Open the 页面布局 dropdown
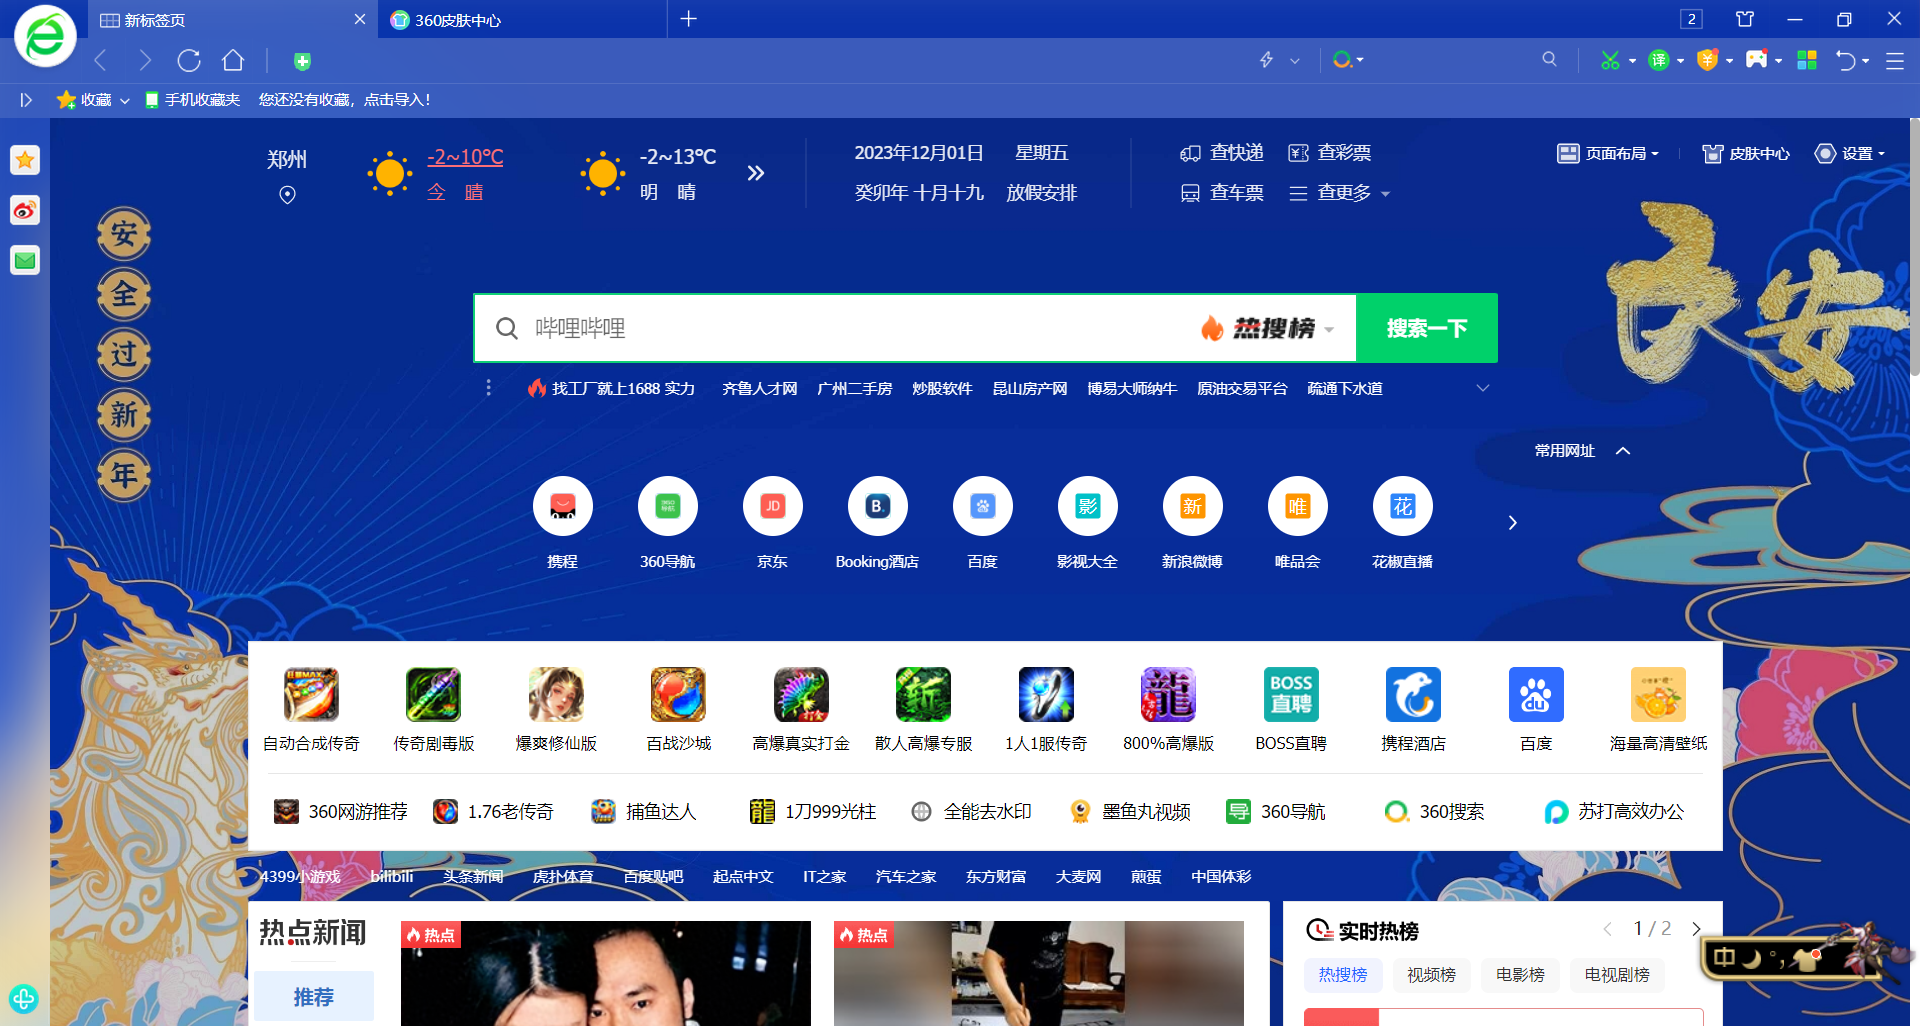This screenshot has width=1920, height=1026. [x=1608, y=153]
